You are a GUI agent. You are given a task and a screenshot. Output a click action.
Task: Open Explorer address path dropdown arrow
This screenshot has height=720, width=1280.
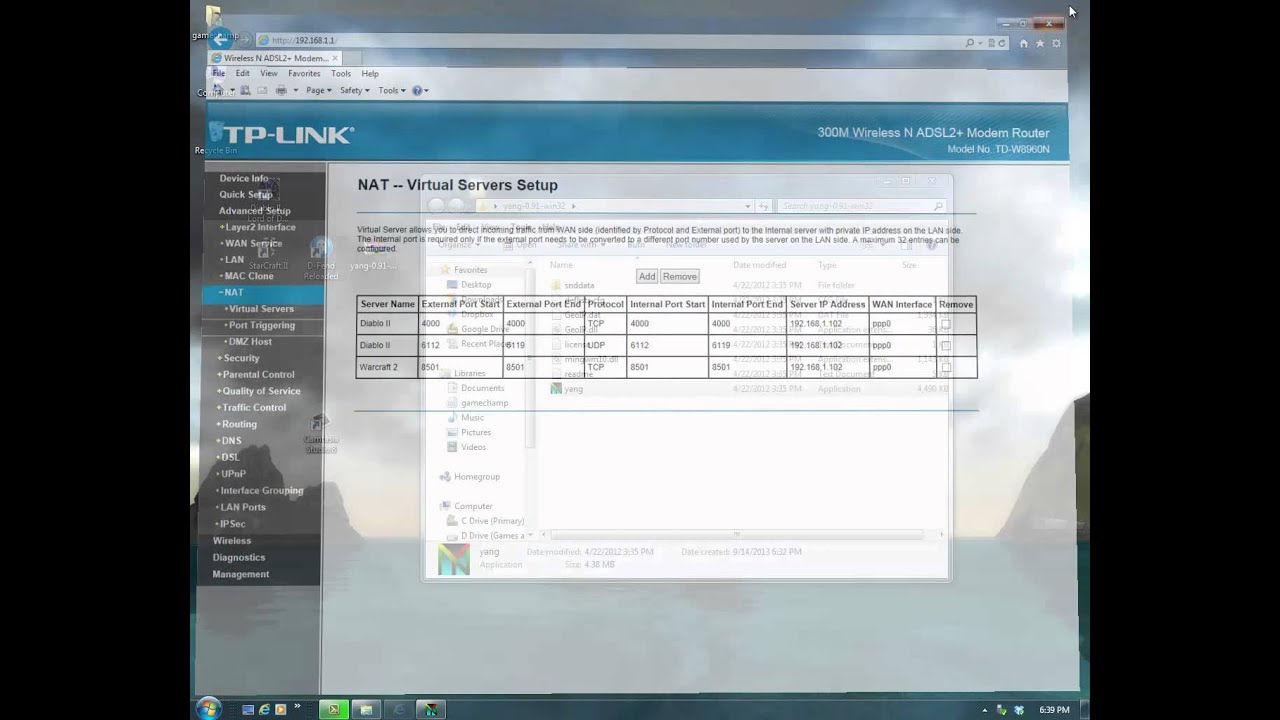[x=747, y=206]
